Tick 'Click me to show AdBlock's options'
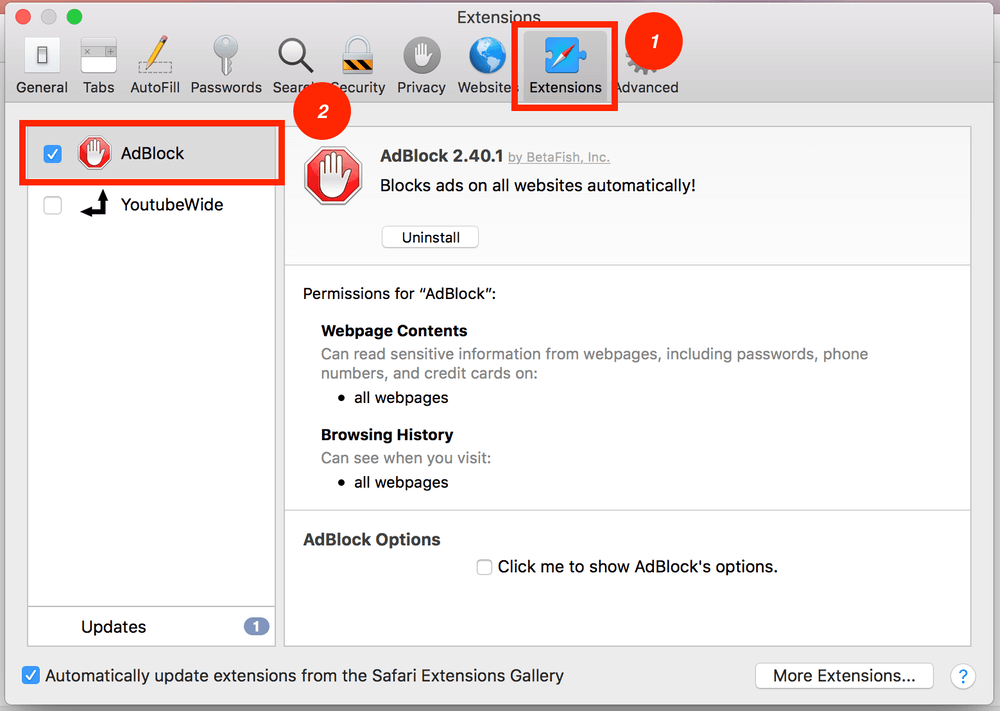The height and width of the screenshot is (711, 1000). click(485, 567)
